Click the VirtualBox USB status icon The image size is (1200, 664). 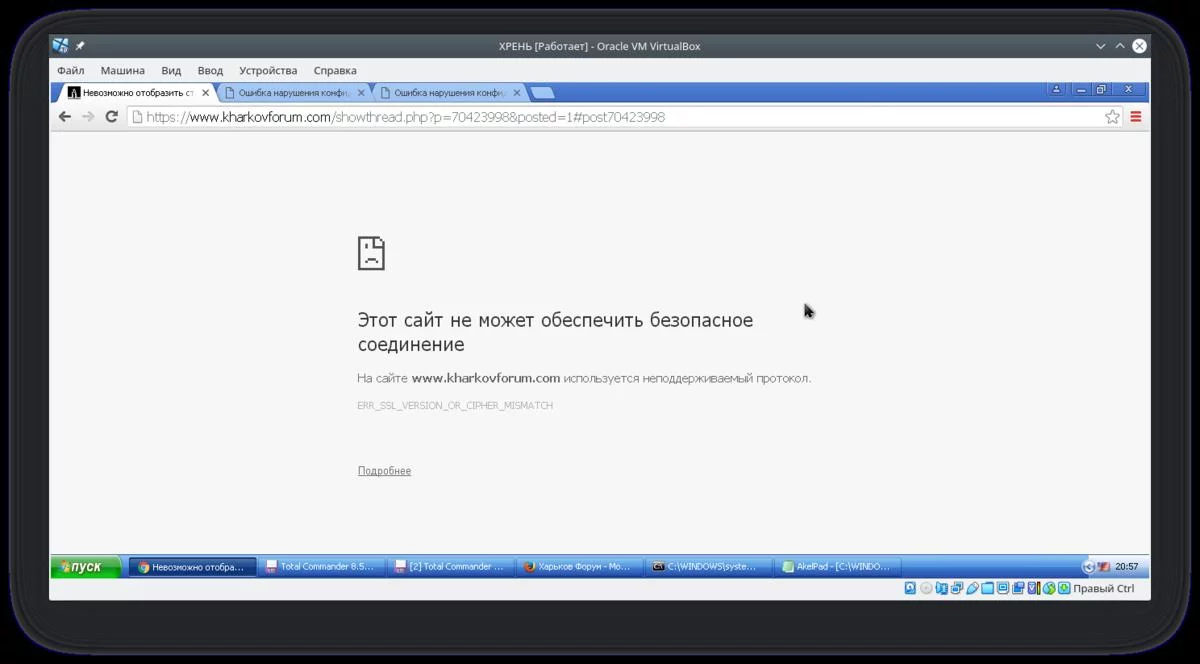click(x=972, y=589)
